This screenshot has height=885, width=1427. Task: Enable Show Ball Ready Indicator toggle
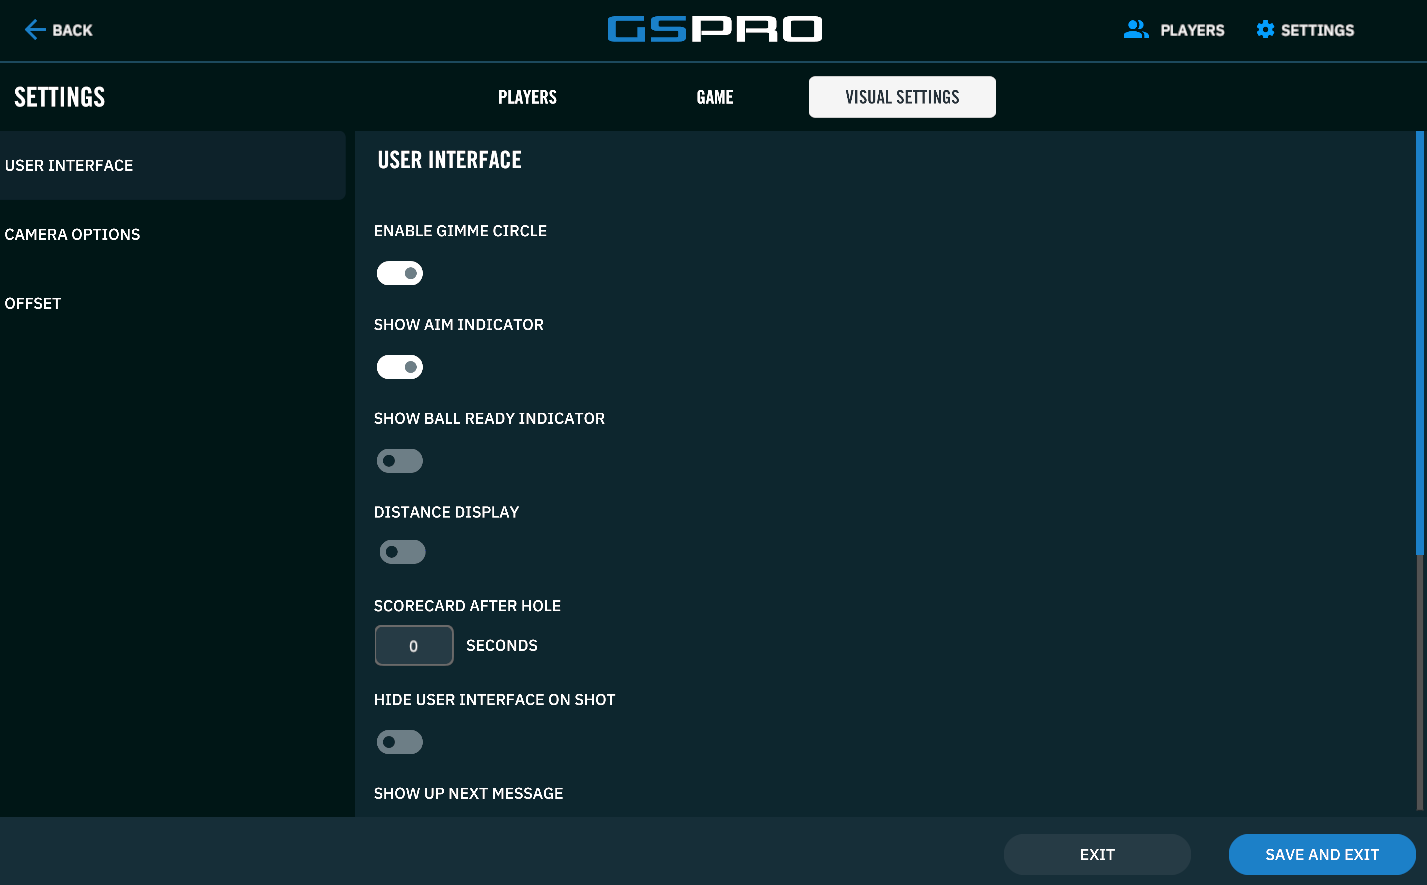[x=400, y=461]
